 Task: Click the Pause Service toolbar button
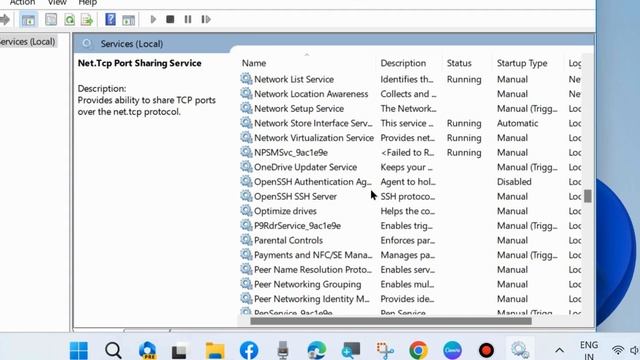(188, 19)
